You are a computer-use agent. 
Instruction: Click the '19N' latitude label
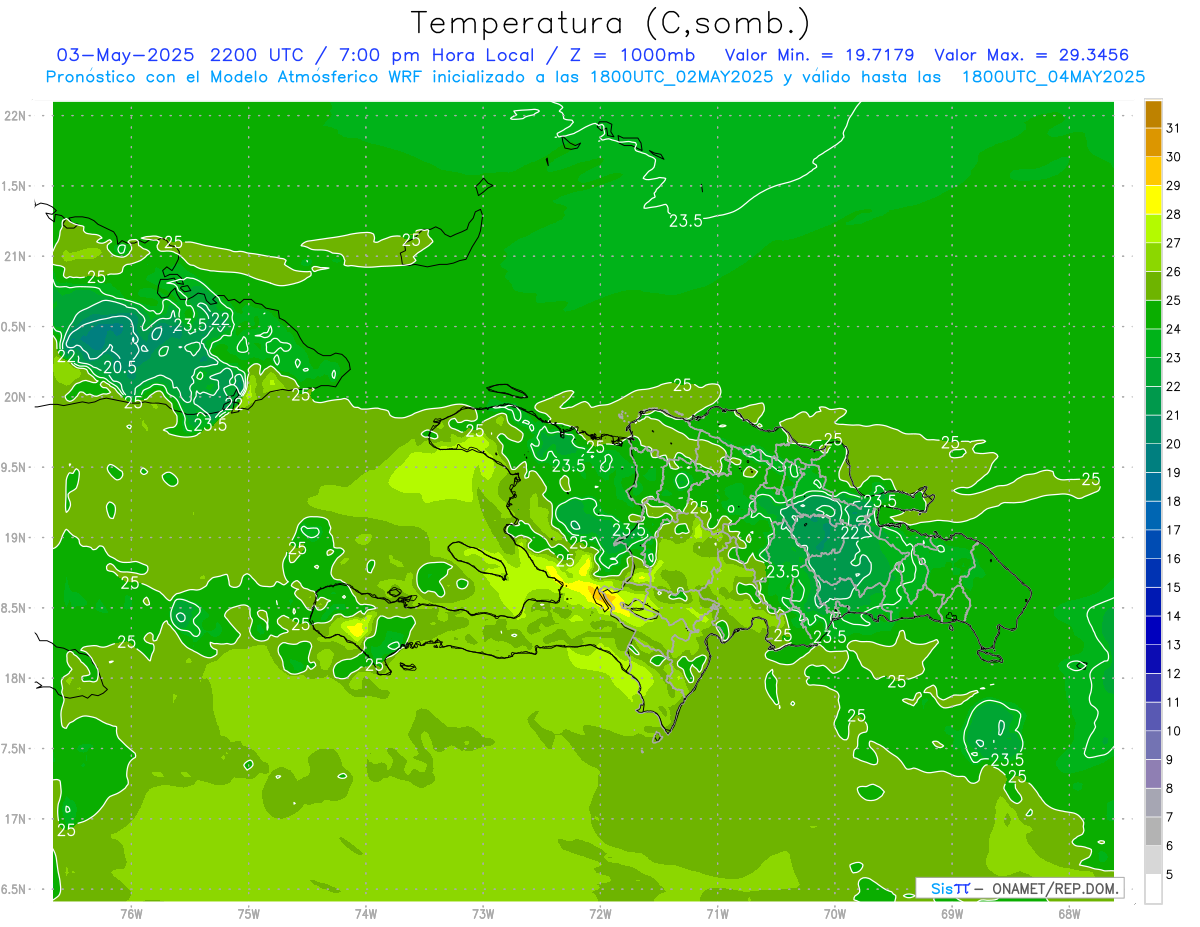coord(15,538)
